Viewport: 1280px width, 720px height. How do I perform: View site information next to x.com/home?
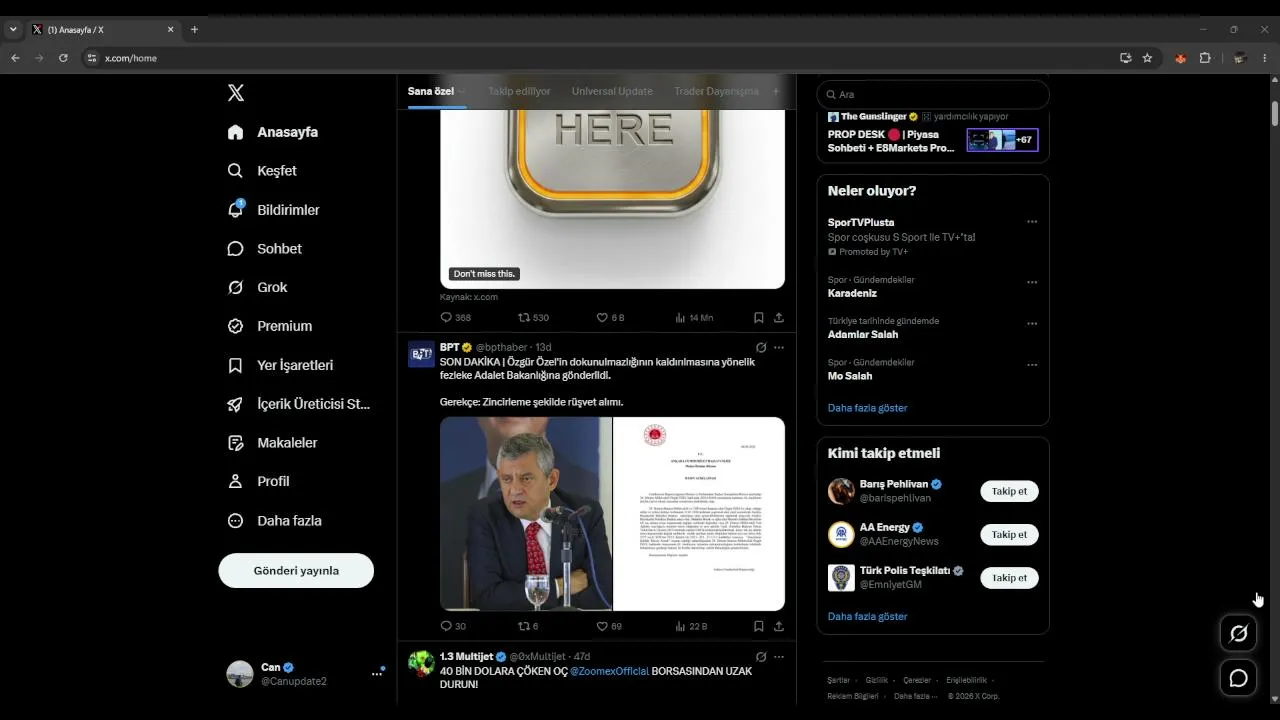click(92, 58)
